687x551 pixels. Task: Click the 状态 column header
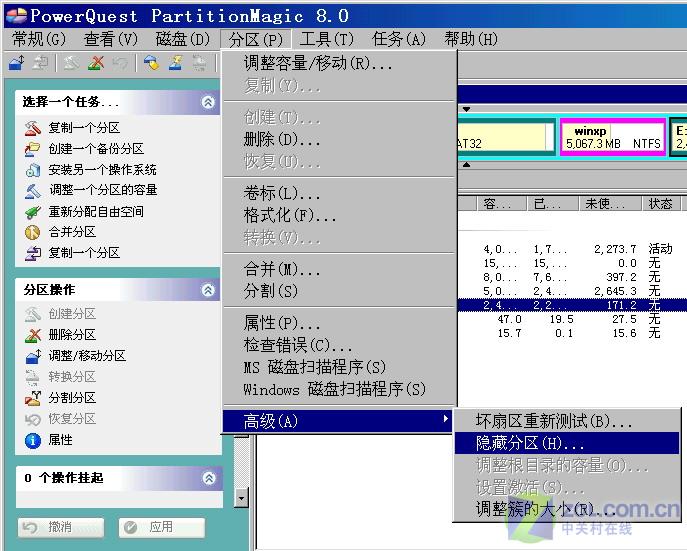[661, 204]
